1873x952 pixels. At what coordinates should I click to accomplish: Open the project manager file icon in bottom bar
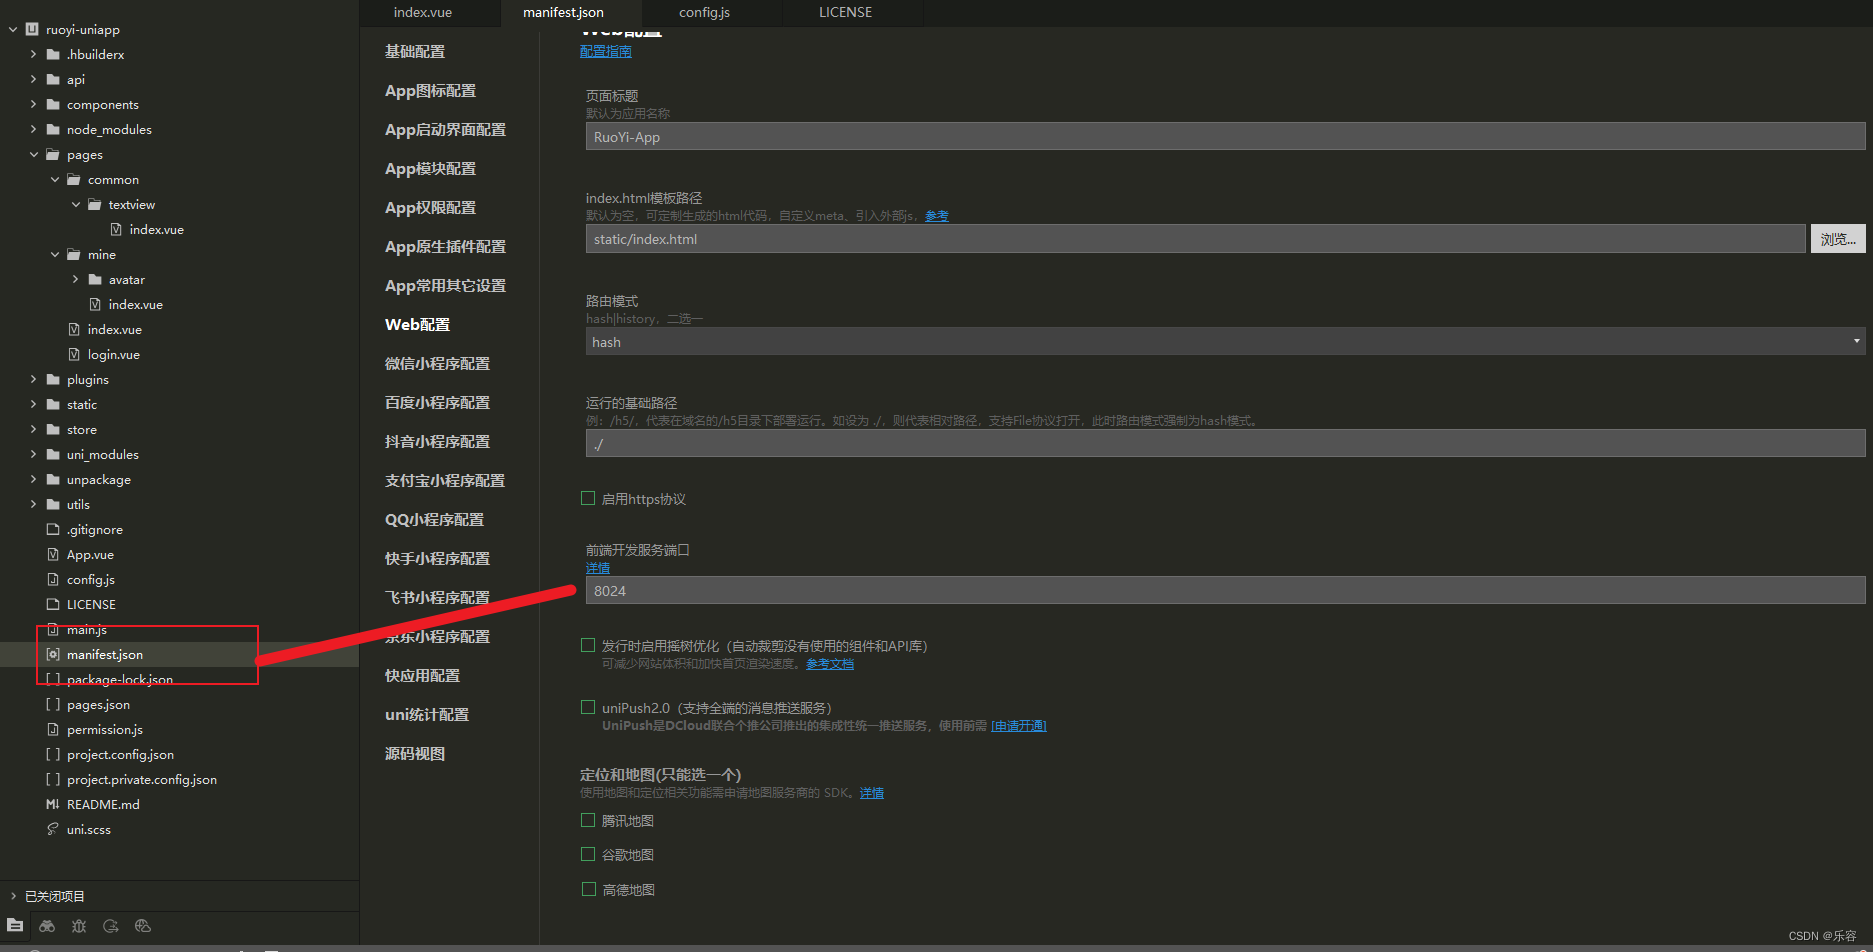tap(15, 925)
